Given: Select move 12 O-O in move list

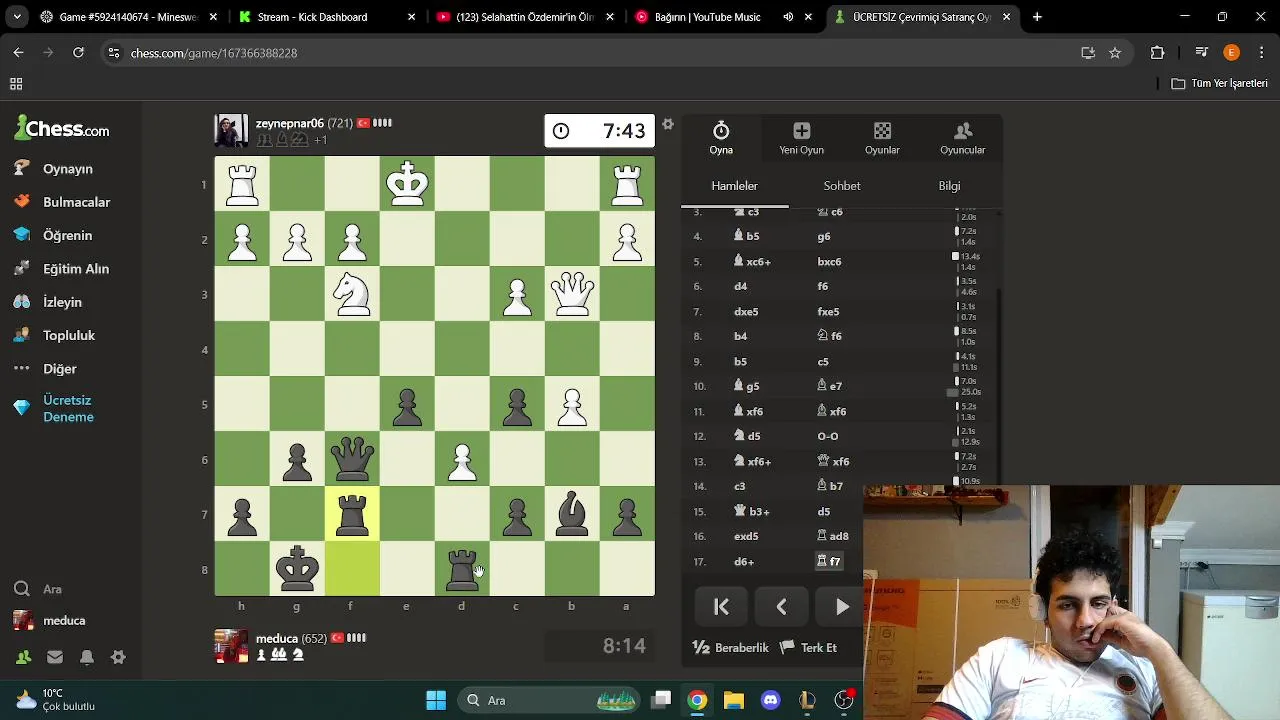Looking at the screenshot, I should coord(828,436).
